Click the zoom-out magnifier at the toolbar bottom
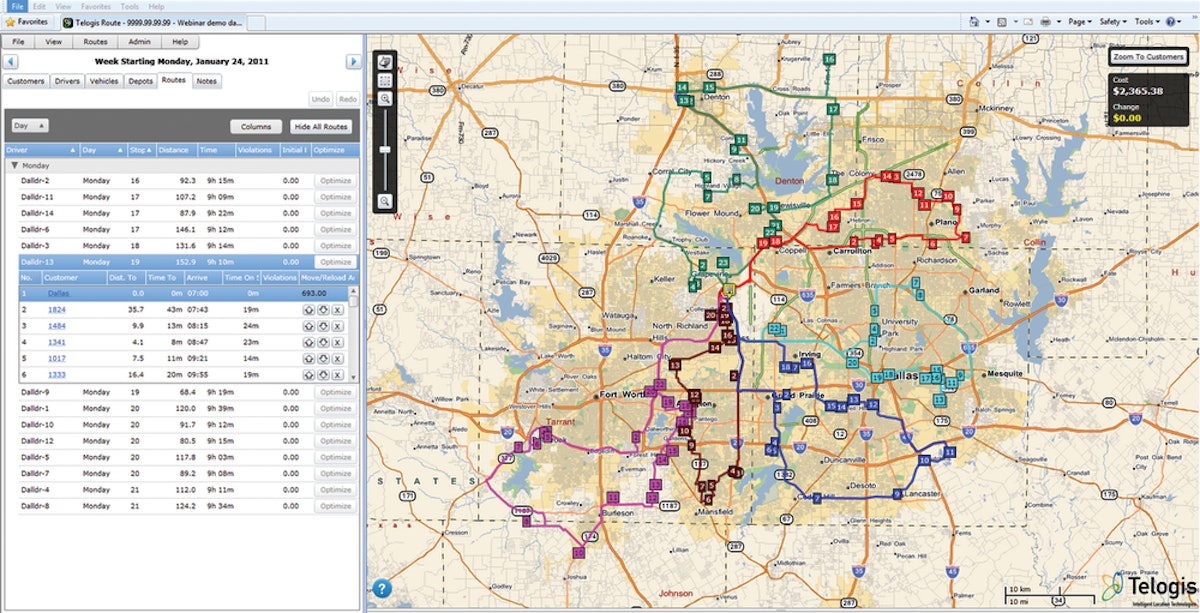The image size is (1200, 613). 385,203
